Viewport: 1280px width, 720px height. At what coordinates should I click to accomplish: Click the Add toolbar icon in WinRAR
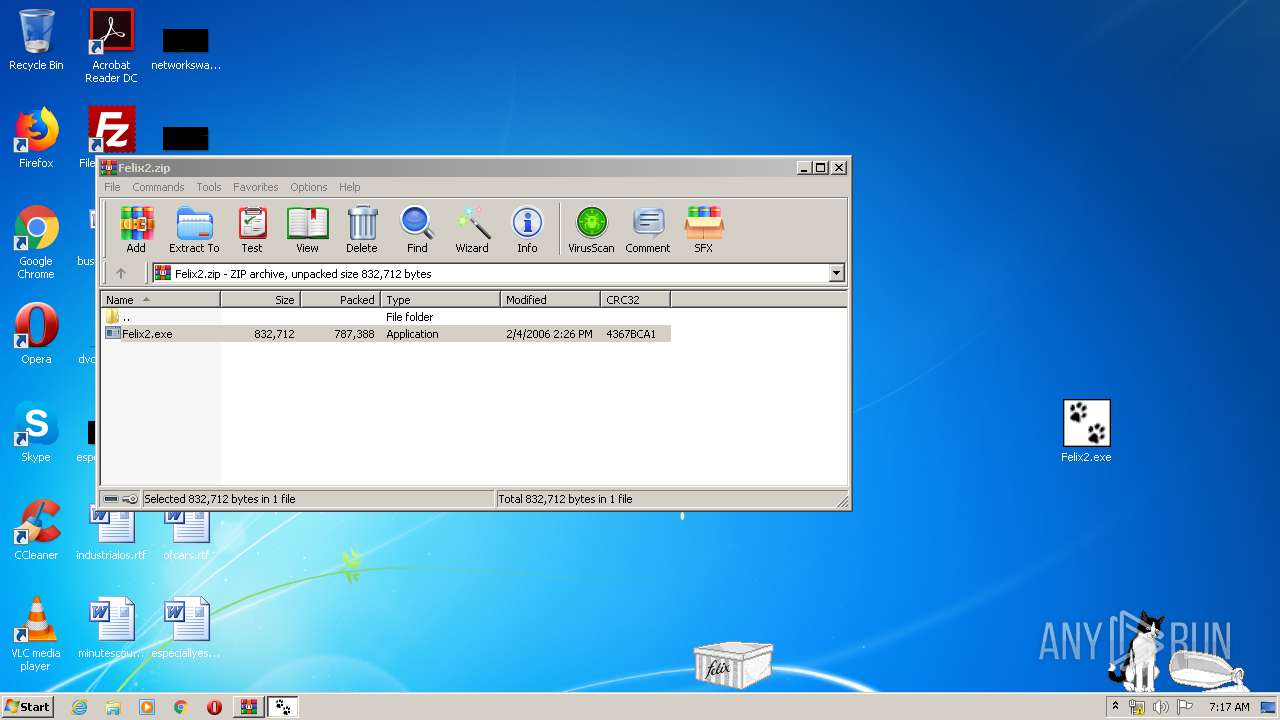tap(136, 230)
